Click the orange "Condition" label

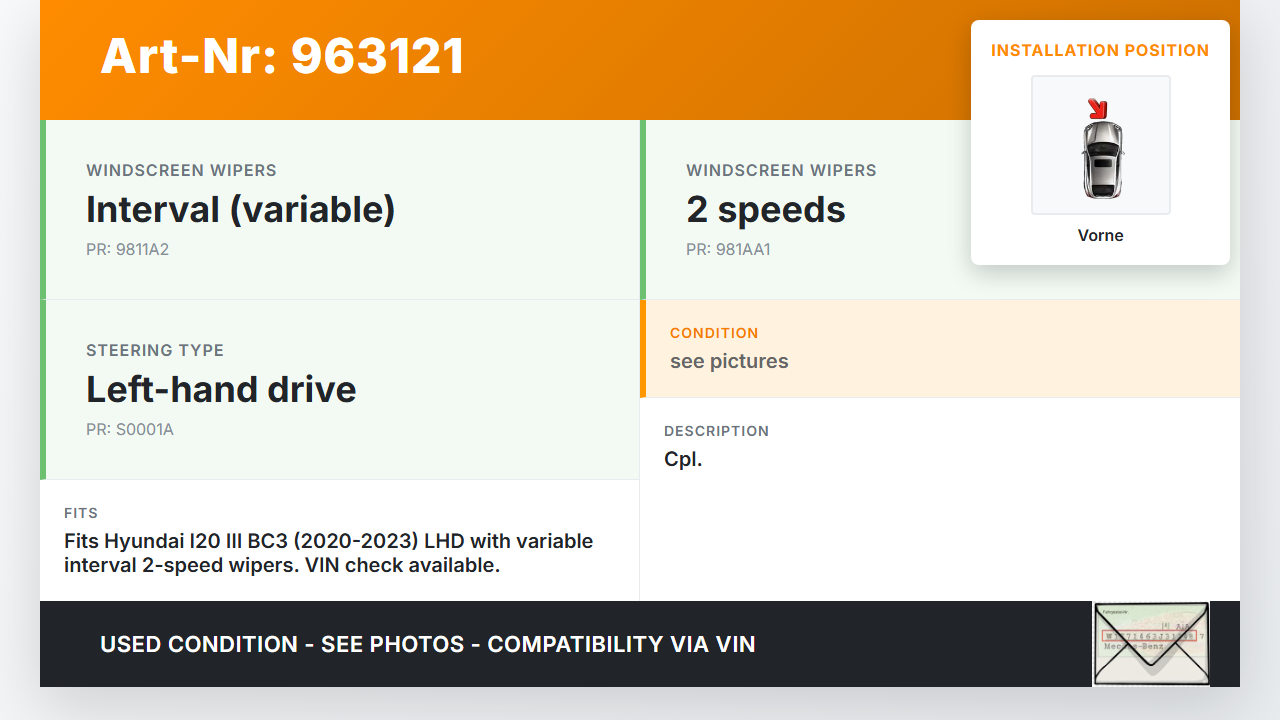tap(714, 333)
